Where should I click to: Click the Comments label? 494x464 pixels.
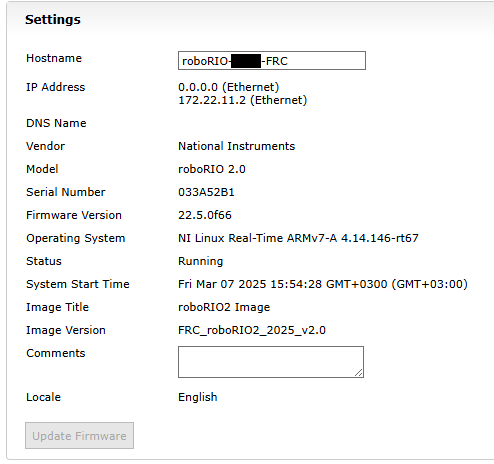point(56,353)
